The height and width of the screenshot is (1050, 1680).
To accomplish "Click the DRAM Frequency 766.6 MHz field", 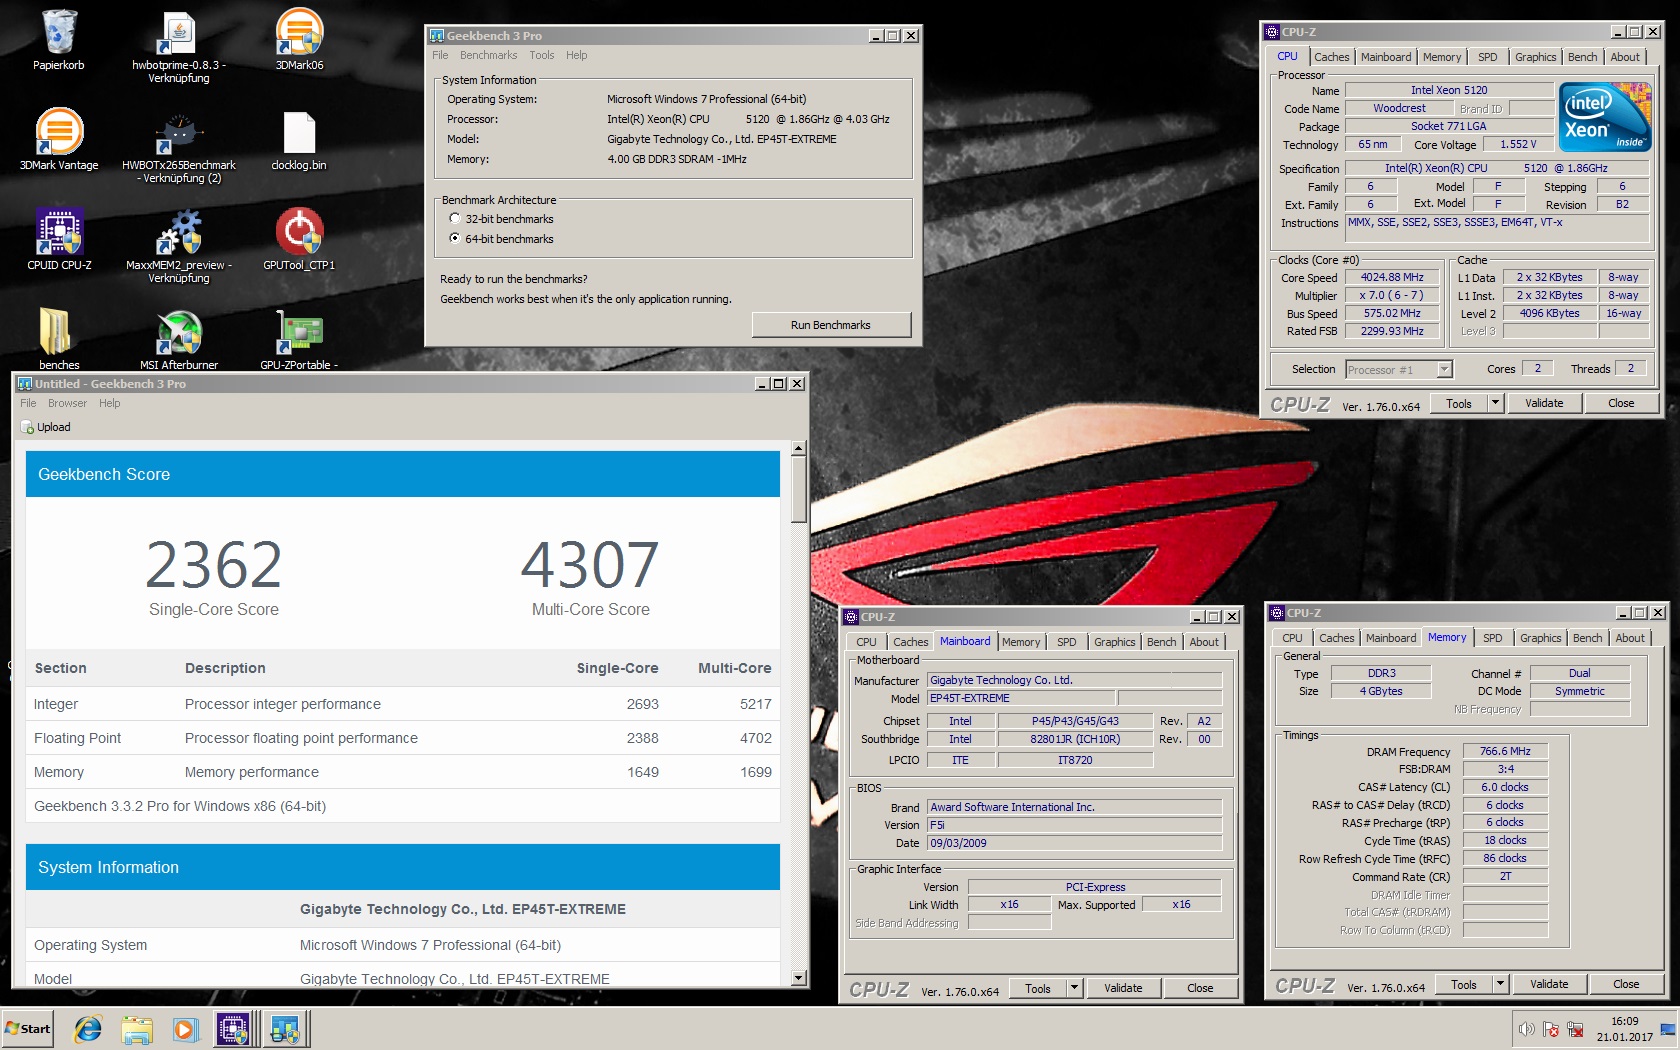I will click(1505, 751).
